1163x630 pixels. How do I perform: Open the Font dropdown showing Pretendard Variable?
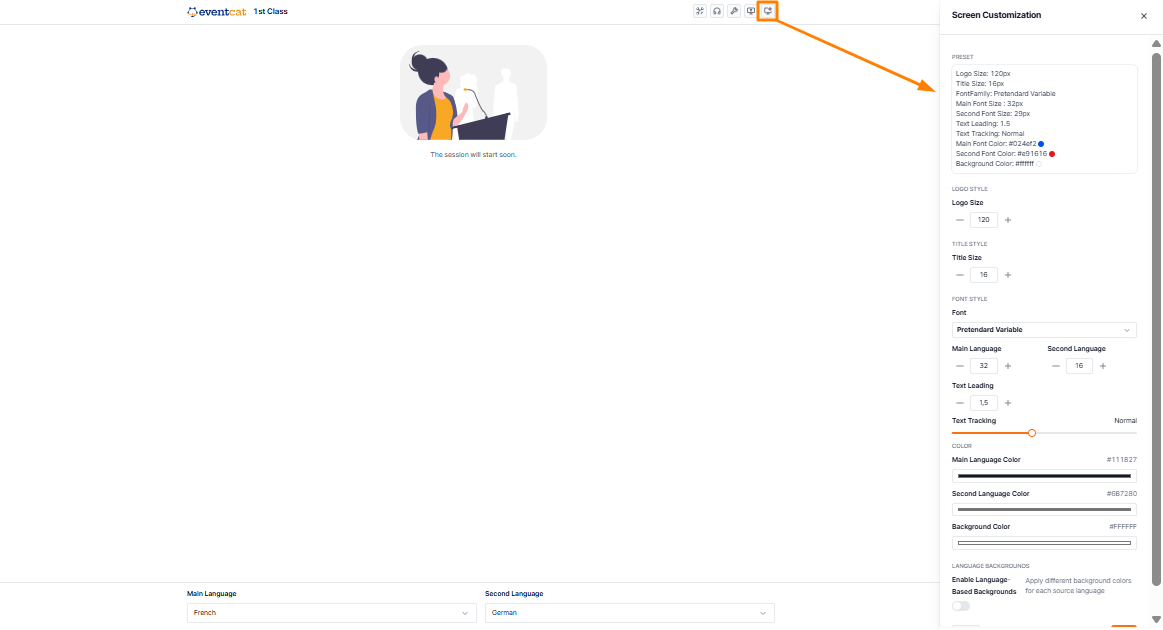1044,329
